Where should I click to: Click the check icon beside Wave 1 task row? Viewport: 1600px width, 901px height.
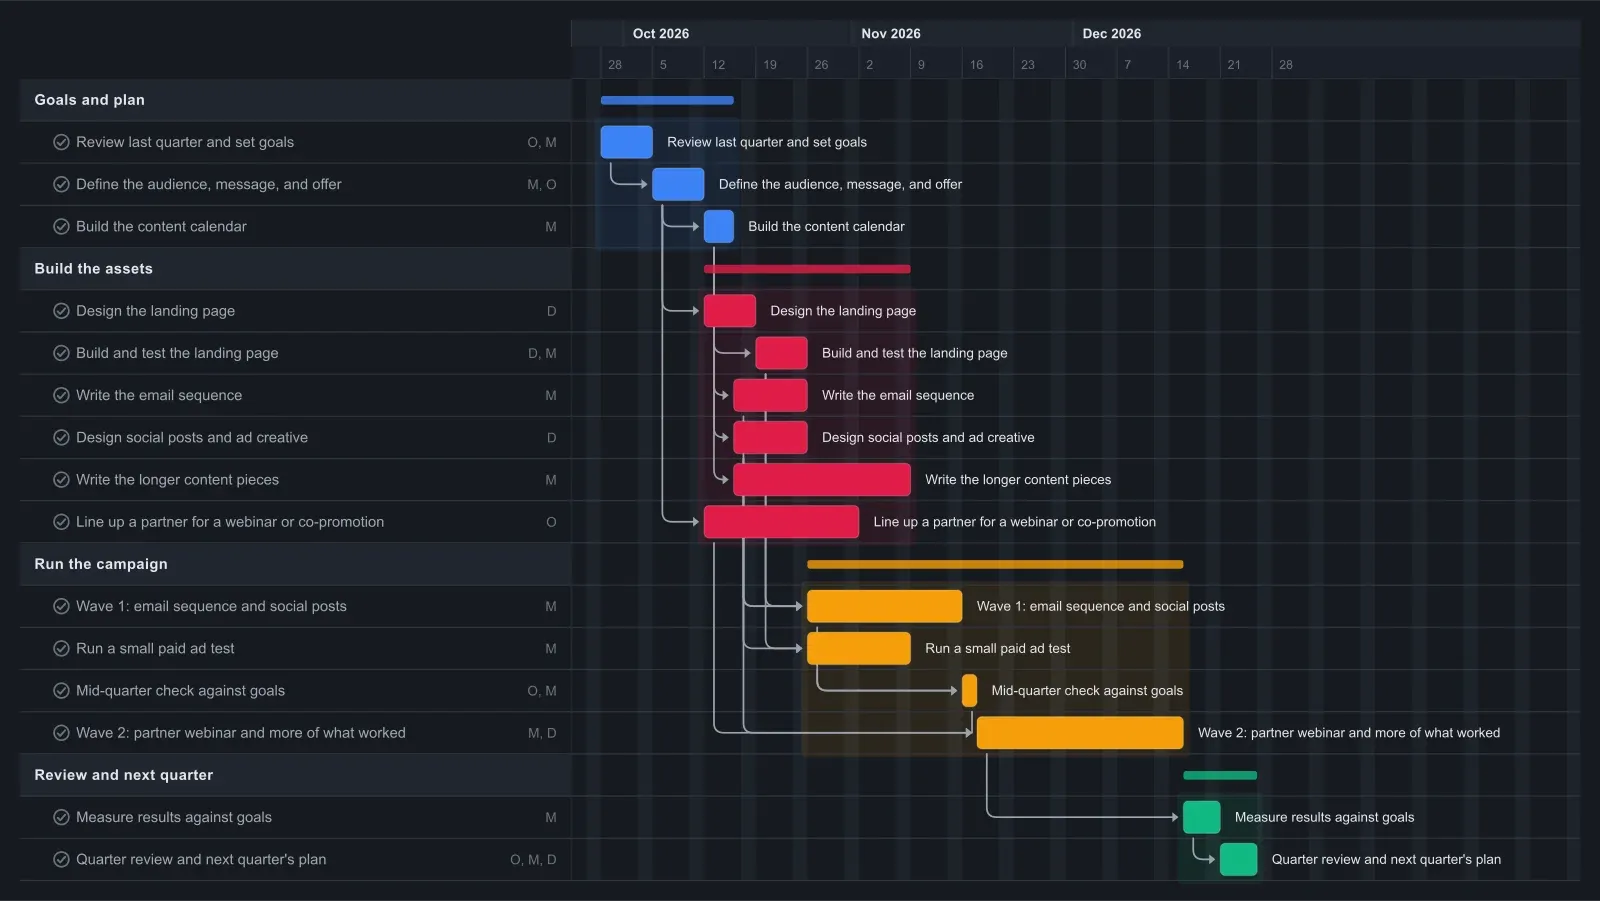tap(61, 606)
